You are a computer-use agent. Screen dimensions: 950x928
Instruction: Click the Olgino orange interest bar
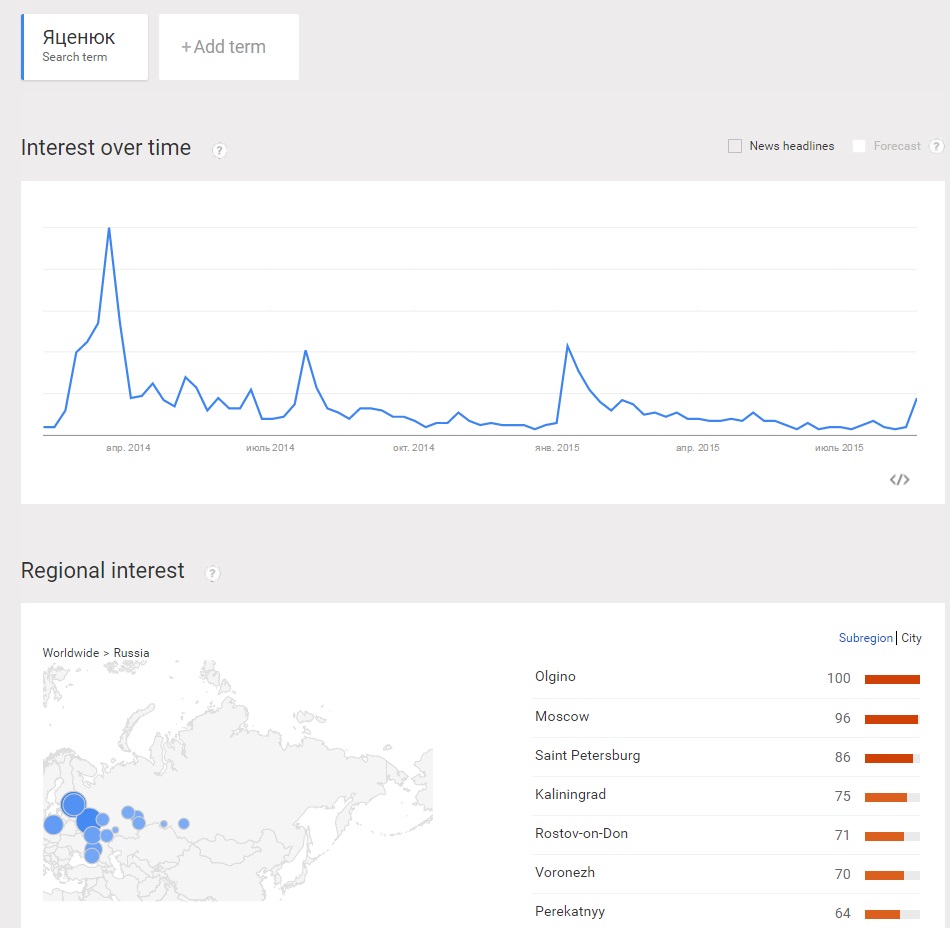tap(891, 680)
